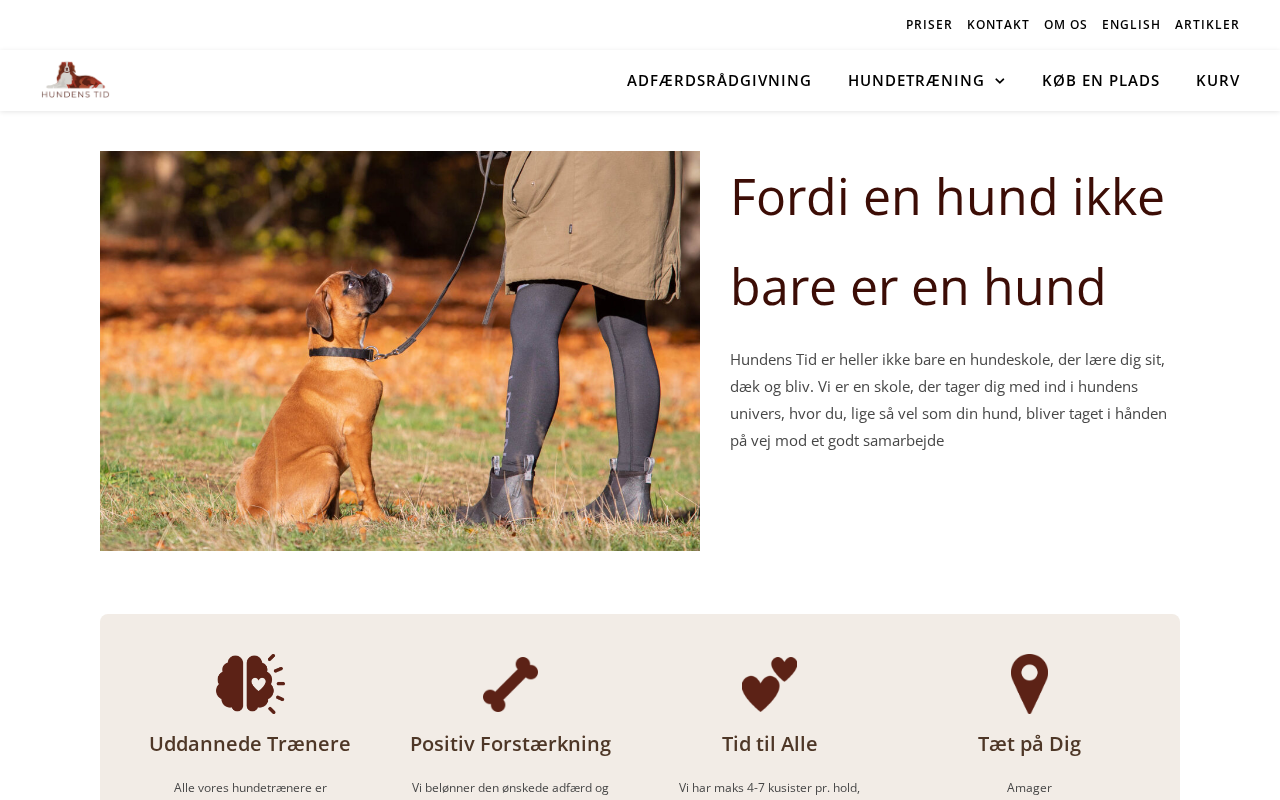
Task: Click the Tæt på Dig heading
Action: click(x=1030, y=744)
